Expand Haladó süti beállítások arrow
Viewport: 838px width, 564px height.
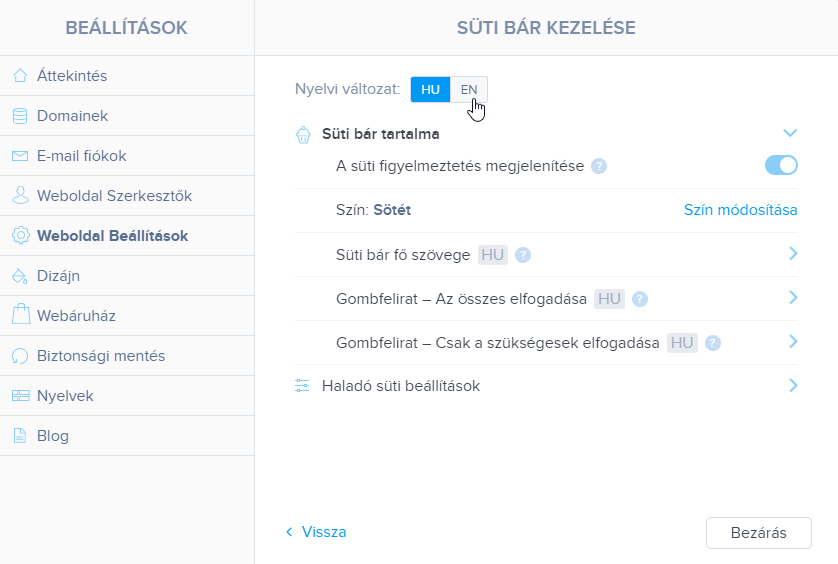(793, 385)
